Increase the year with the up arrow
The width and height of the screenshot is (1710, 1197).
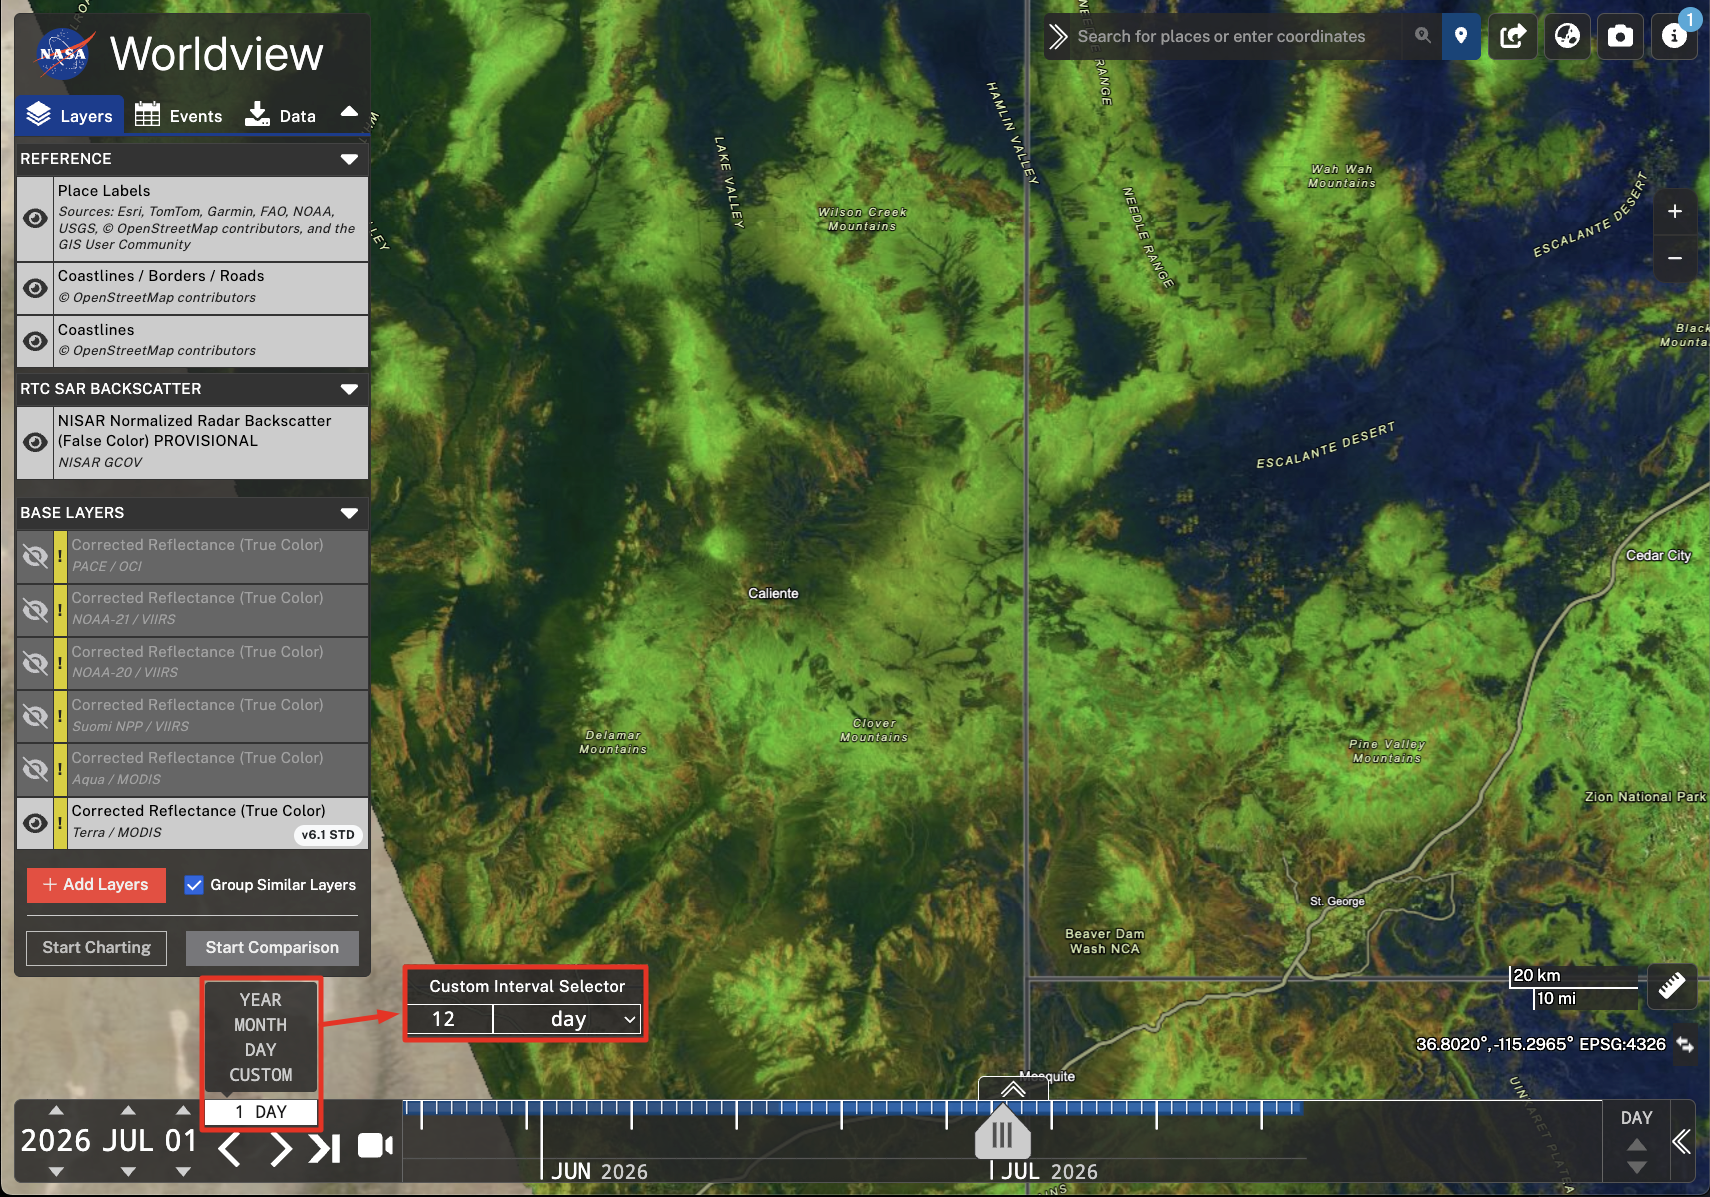coord(56,1110)
